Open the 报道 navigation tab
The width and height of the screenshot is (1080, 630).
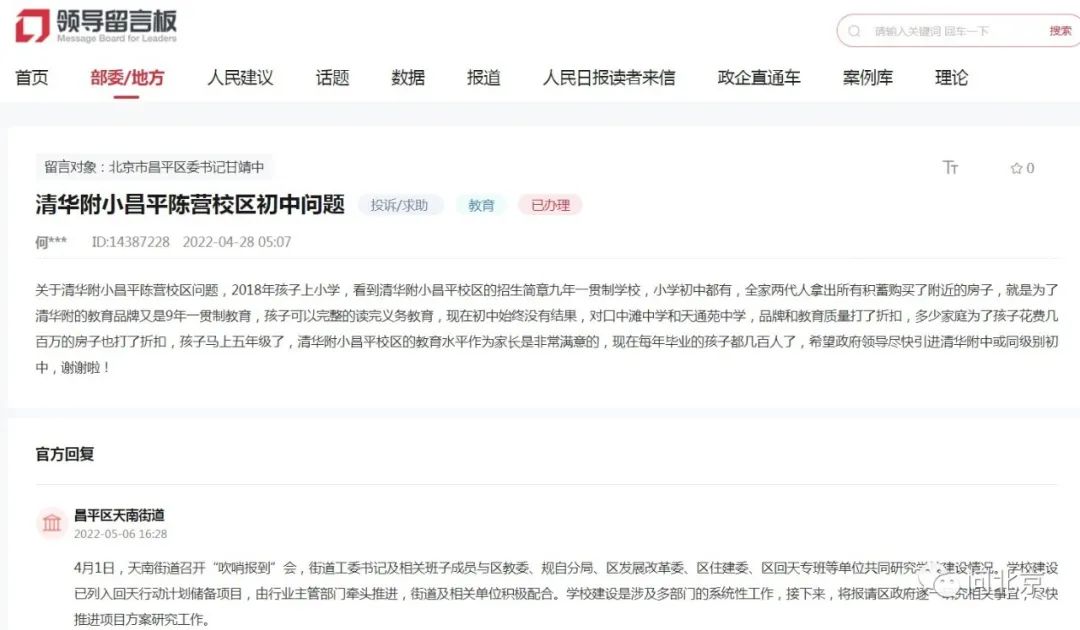coord(484,78)
